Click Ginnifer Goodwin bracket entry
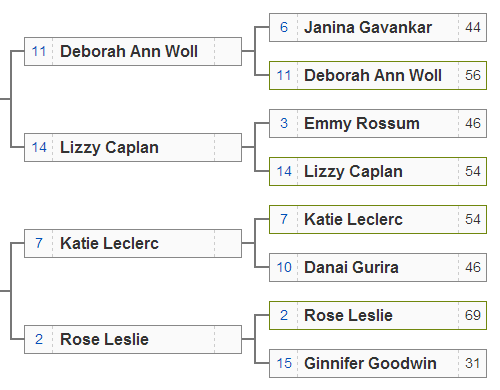Viewport: 500px width, 390px height. (378, 363)
